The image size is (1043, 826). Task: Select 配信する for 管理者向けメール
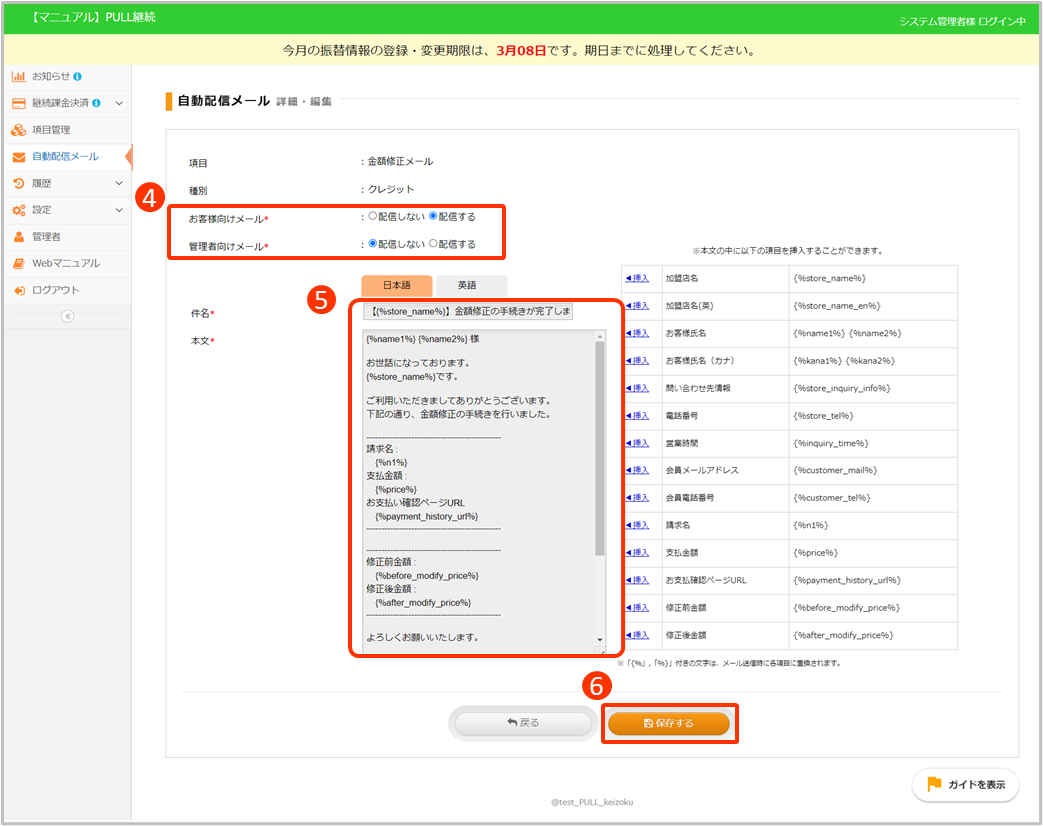click(433, 244)
